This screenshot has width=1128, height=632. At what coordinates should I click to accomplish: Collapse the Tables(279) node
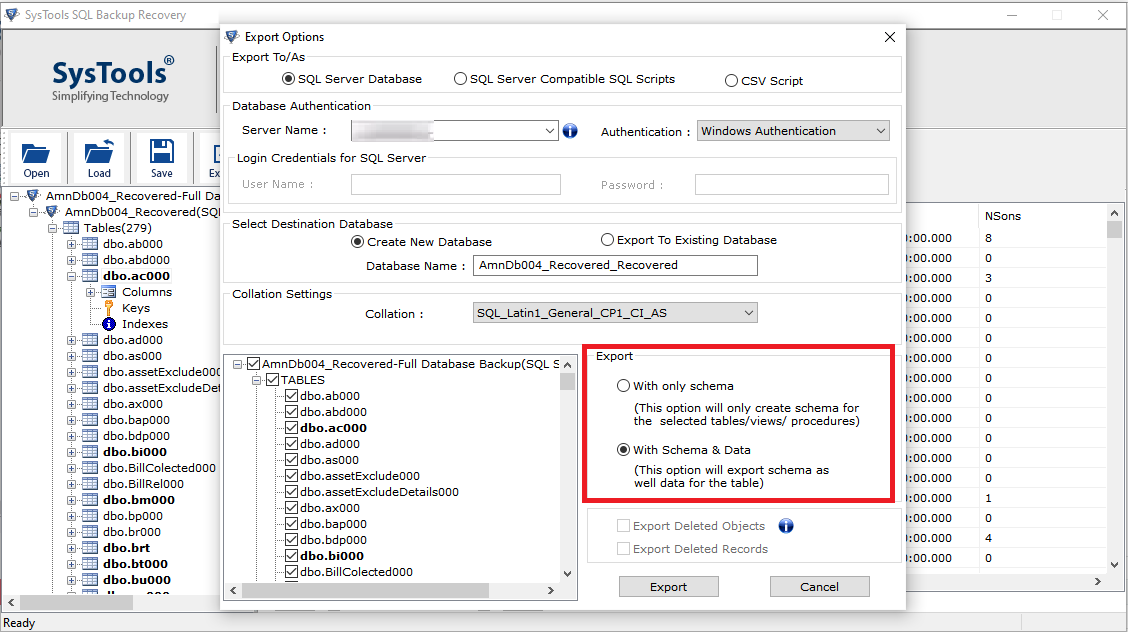pos(53,228)
